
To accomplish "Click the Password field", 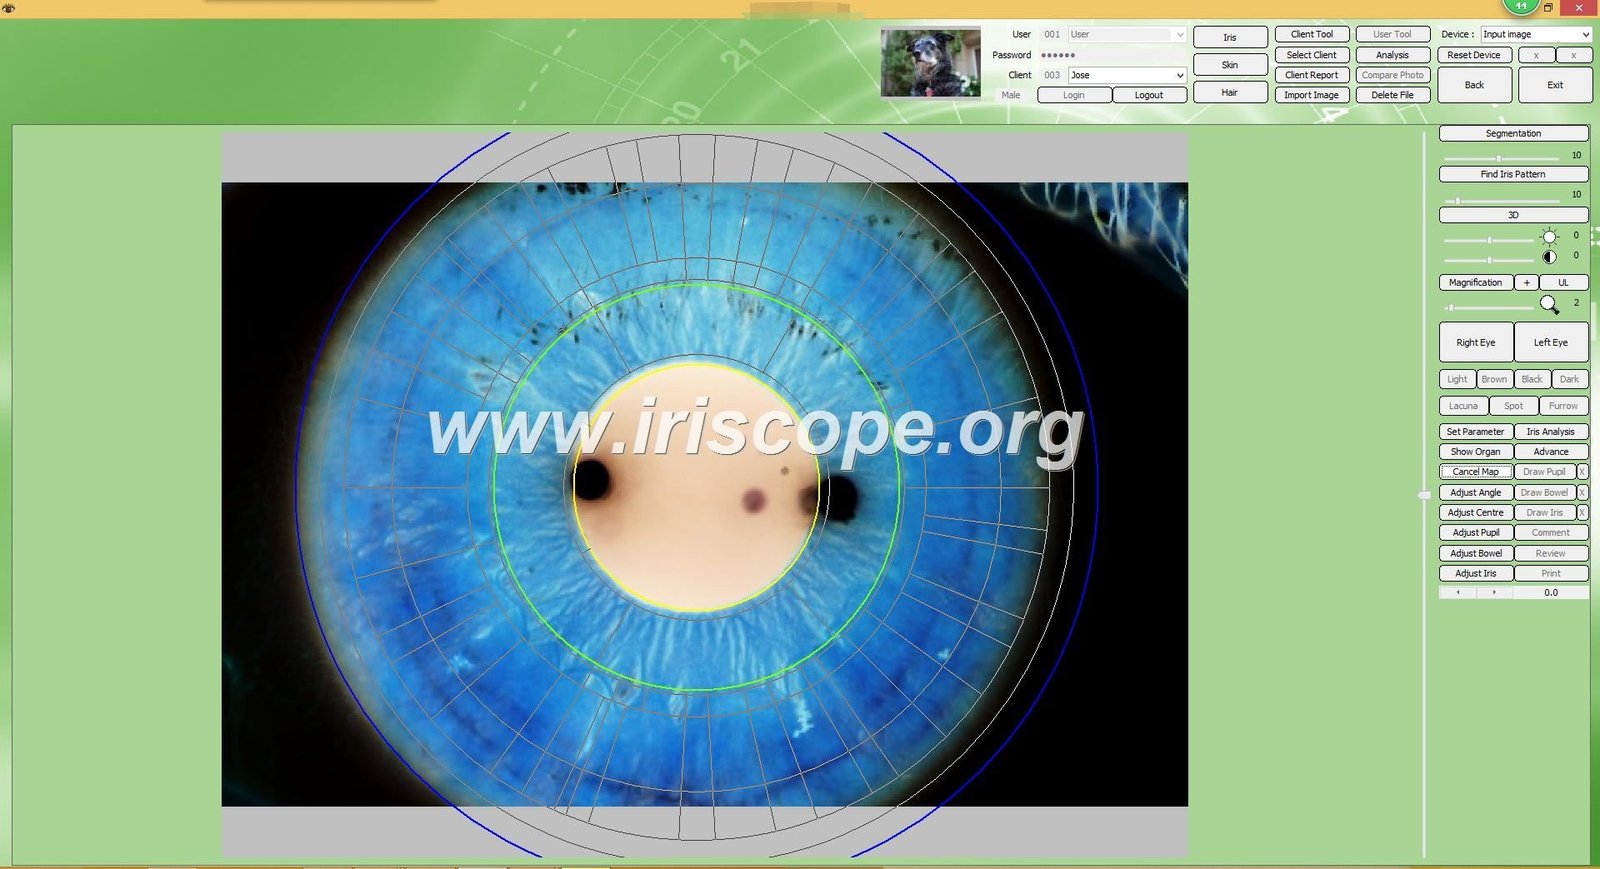I will (x=1112, y=55).
